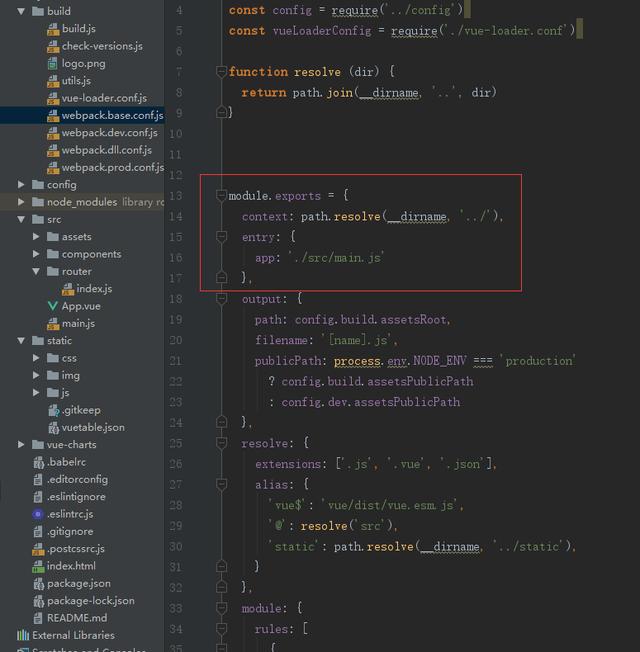Select the assets folder name
This screenshot has height=652, width=640.
(77, 237)
